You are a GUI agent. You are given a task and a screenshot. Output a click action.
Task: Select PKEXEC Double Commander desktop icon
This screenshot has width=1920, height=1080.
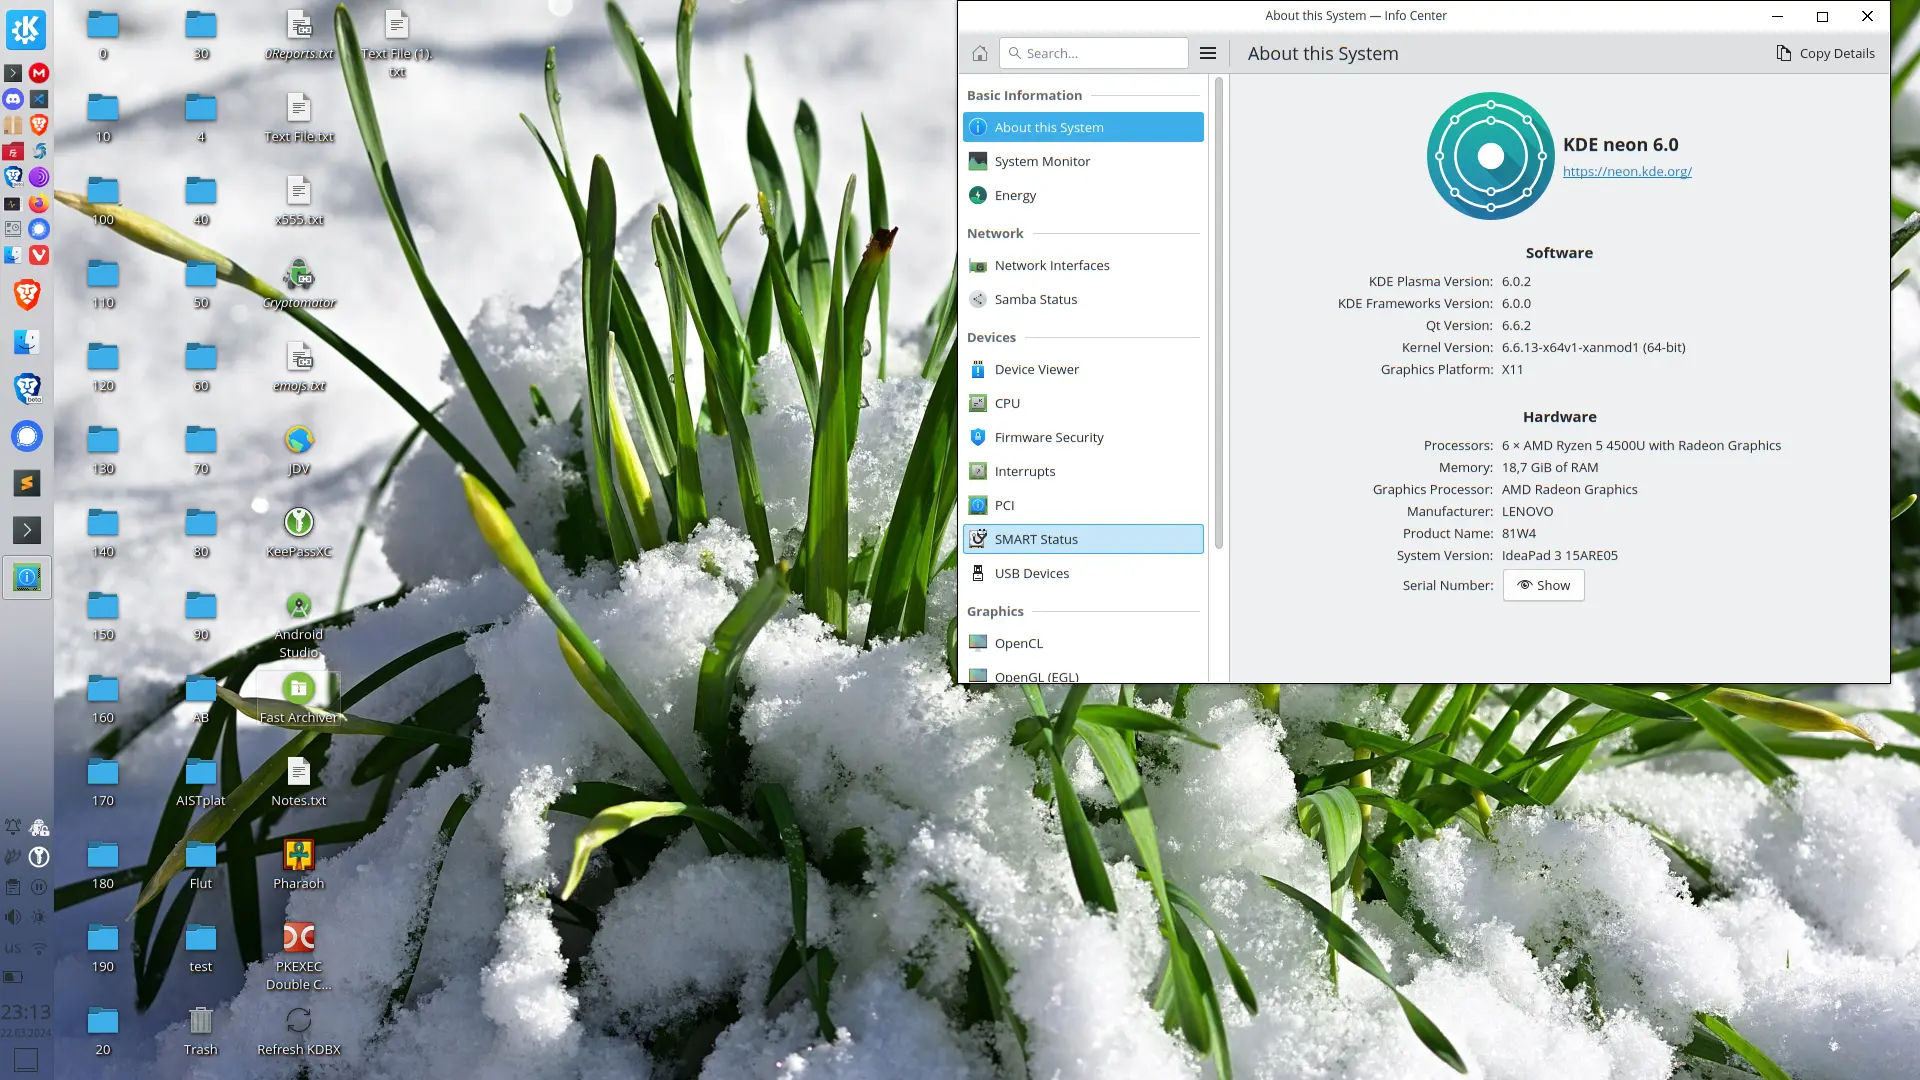tap(299, 957)
